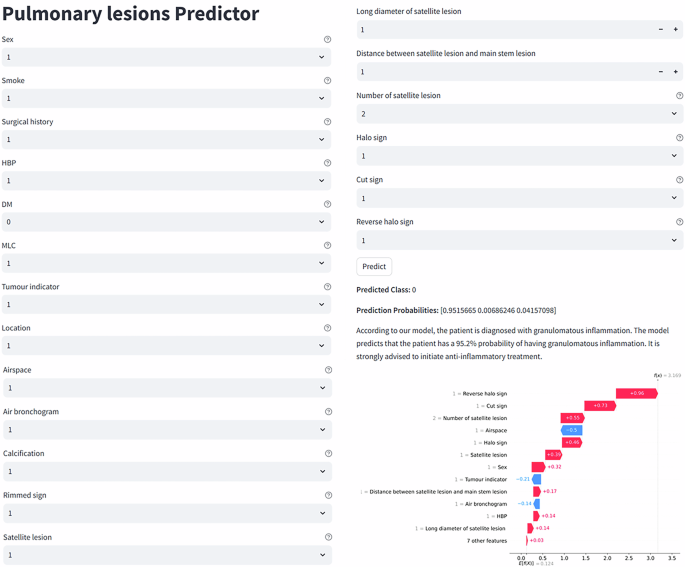Image resolution: width=685 pixels, height=567 pixels.
Task: Expand the Calcification dropdown
Action: coord(166,471)
